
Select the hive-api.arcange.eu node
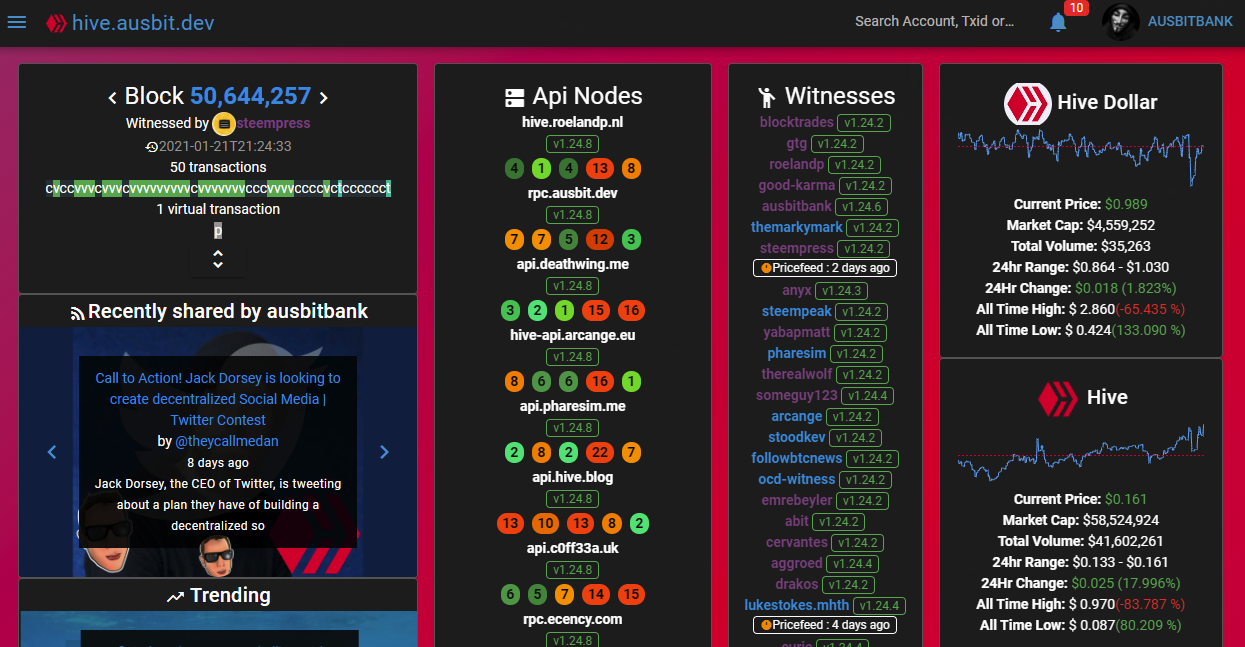[x=573, y=335]
